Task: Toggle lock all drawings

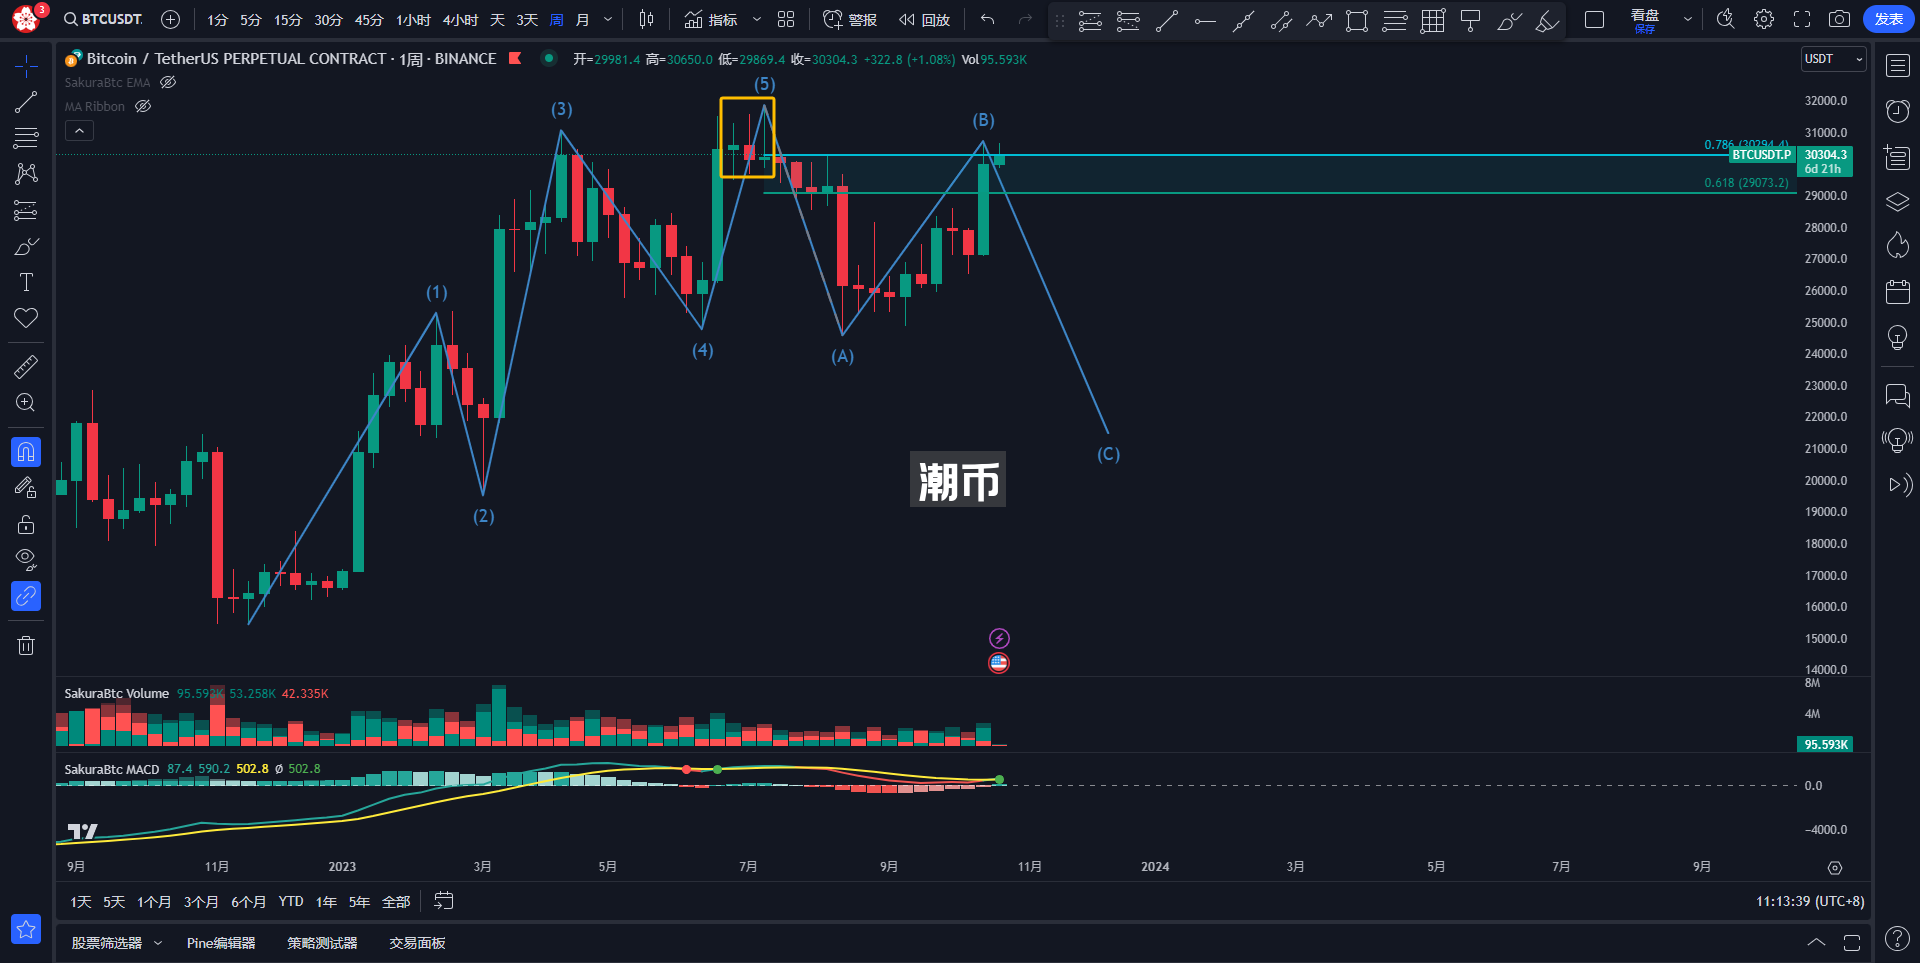Action: (x=26, y=524)
